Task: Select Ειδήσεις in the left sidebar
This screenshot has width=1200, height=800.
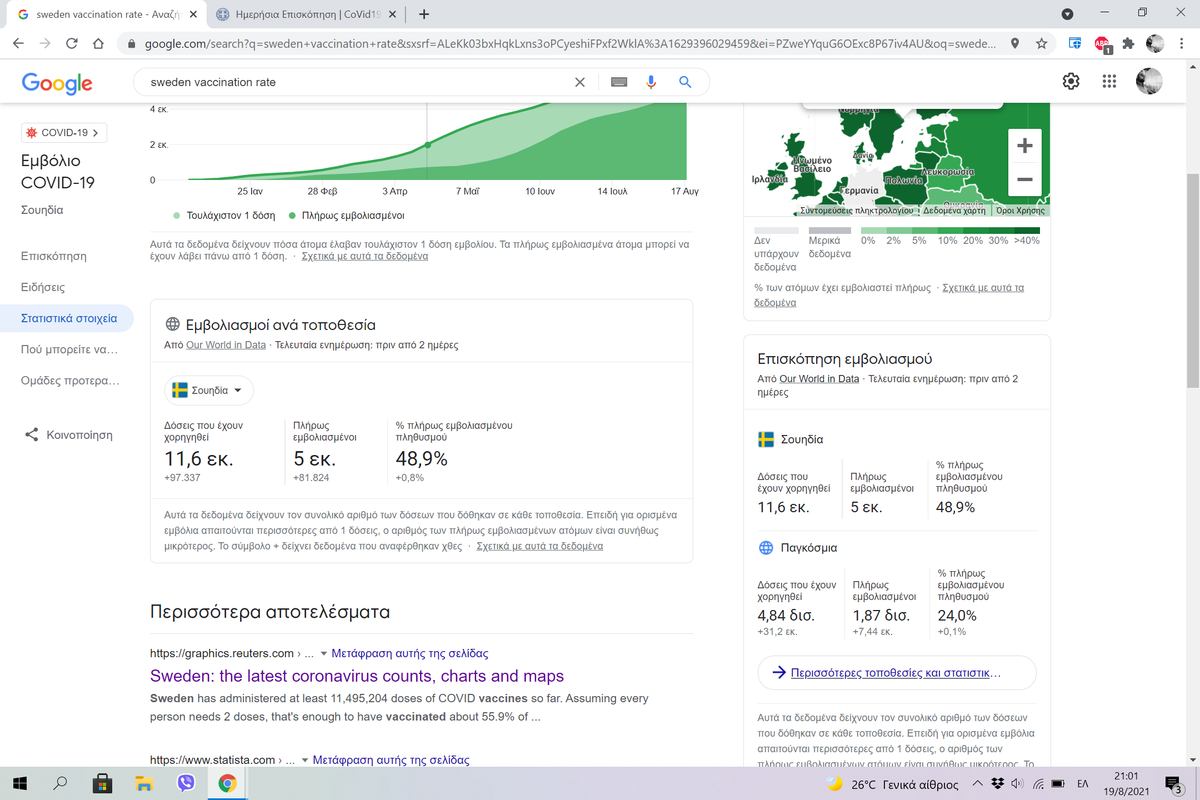Action: [x=43, y=288]
